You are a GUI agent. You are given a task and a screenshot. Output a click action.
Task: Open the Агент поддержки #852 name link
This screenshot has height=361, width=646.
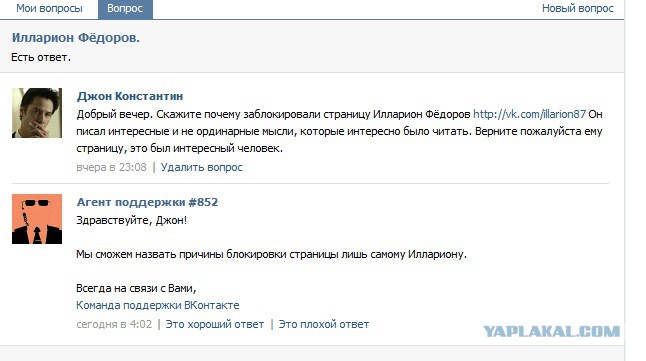147,202
